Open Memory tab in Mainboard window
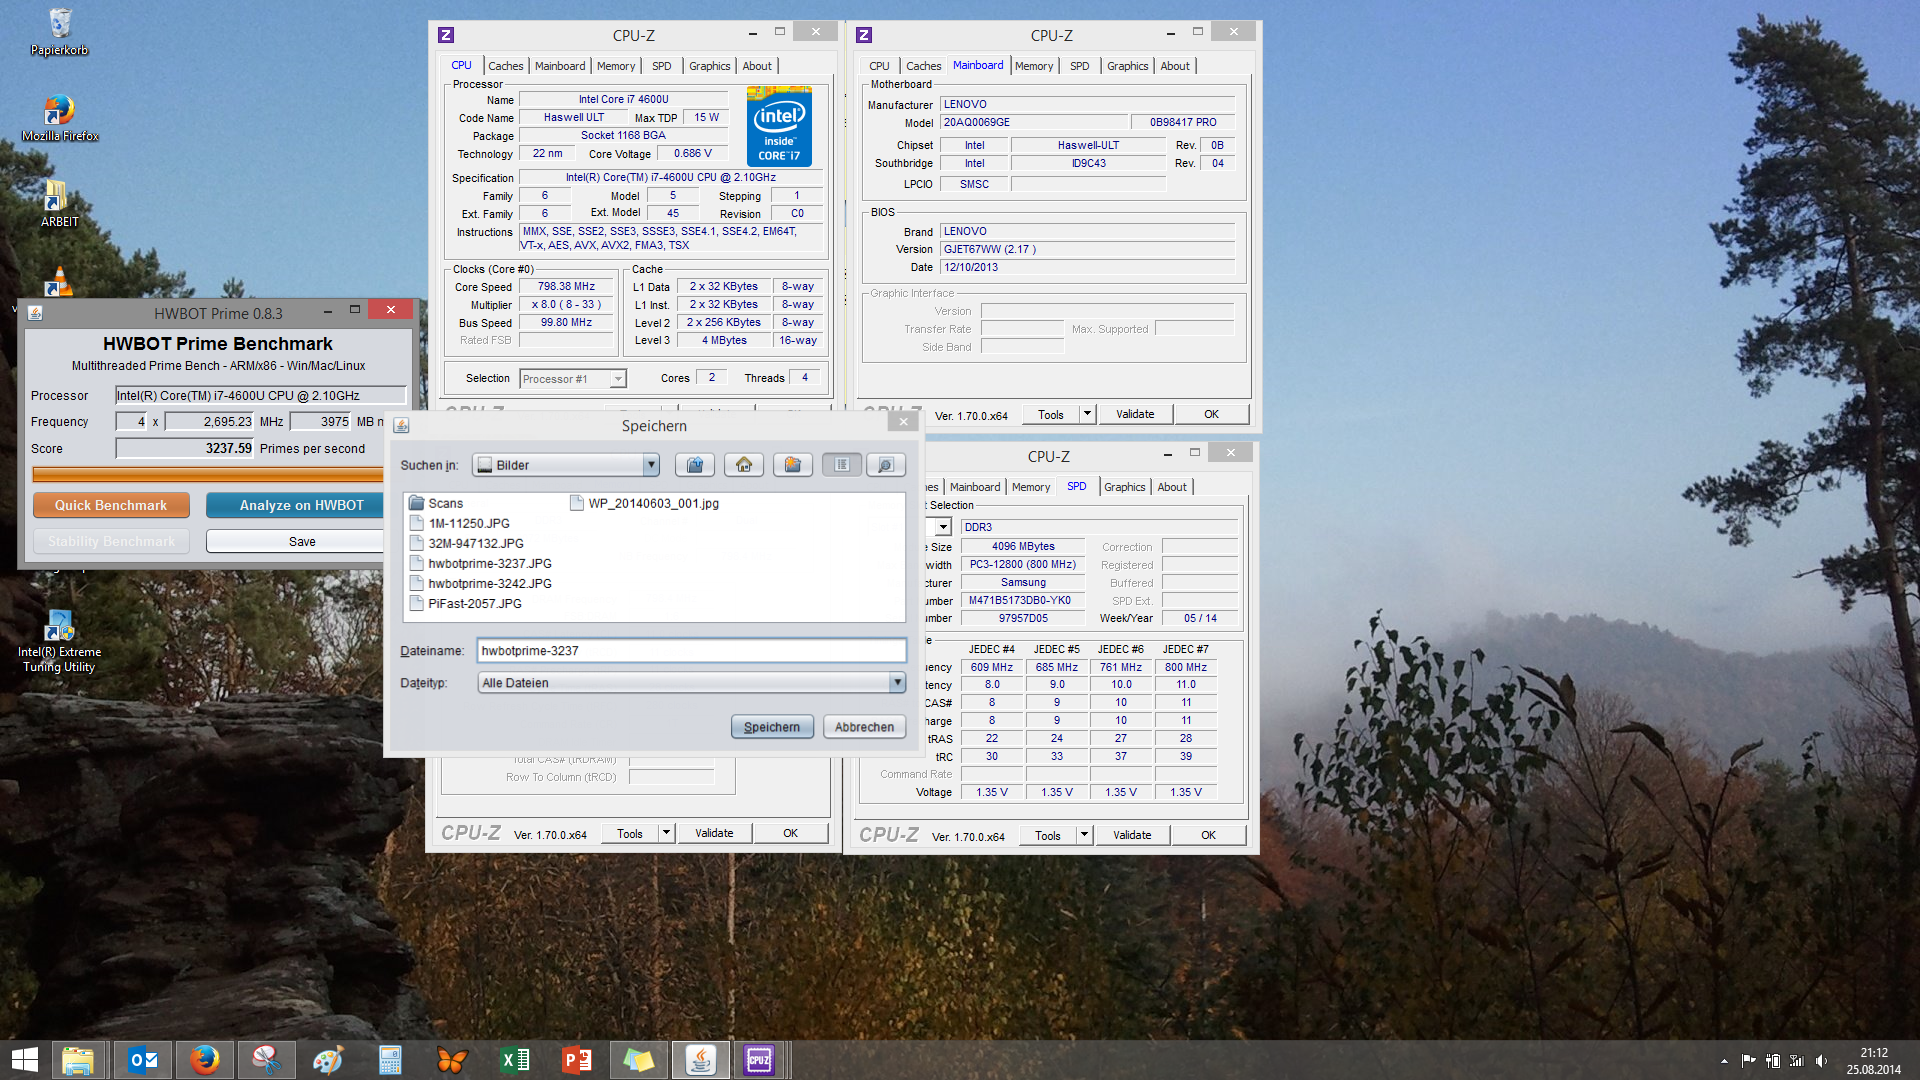The image size is (1920, 1080). [1033, 66]
